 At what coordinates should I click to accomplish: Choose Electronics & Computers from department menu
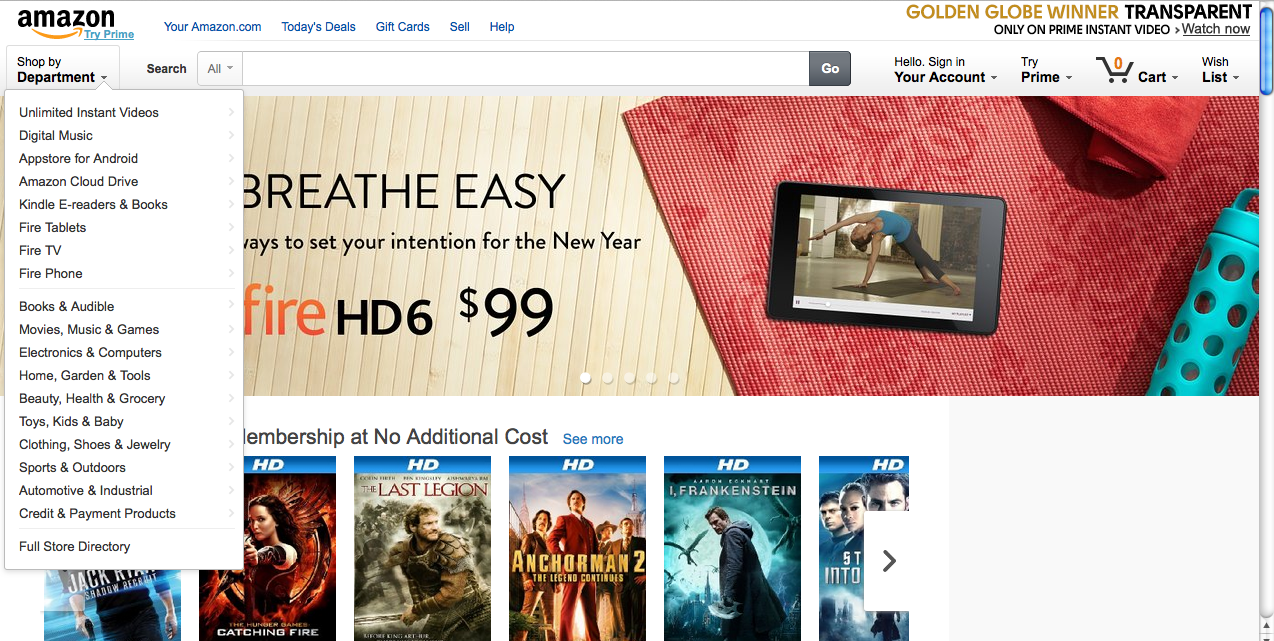[90, 352]
